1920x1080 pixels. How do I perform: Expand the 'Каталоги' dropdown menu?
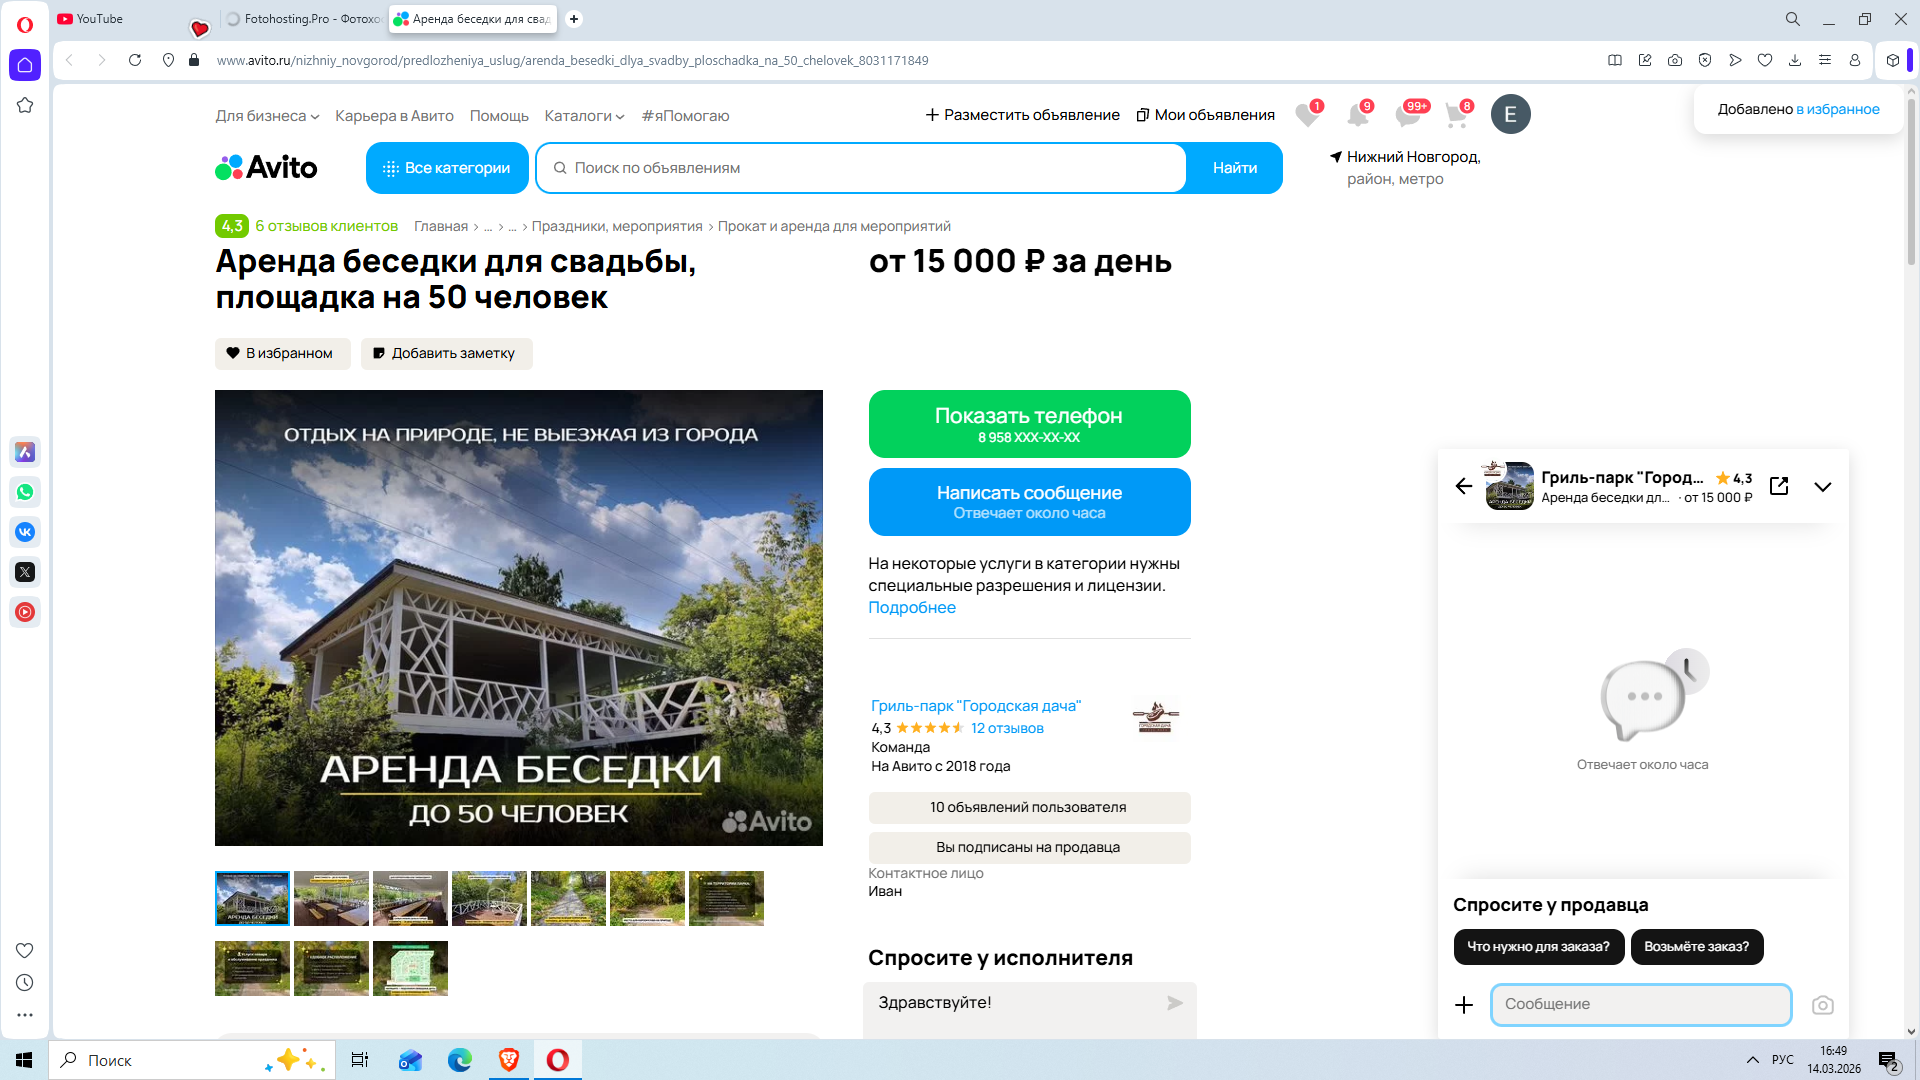(x=584, y=116)
